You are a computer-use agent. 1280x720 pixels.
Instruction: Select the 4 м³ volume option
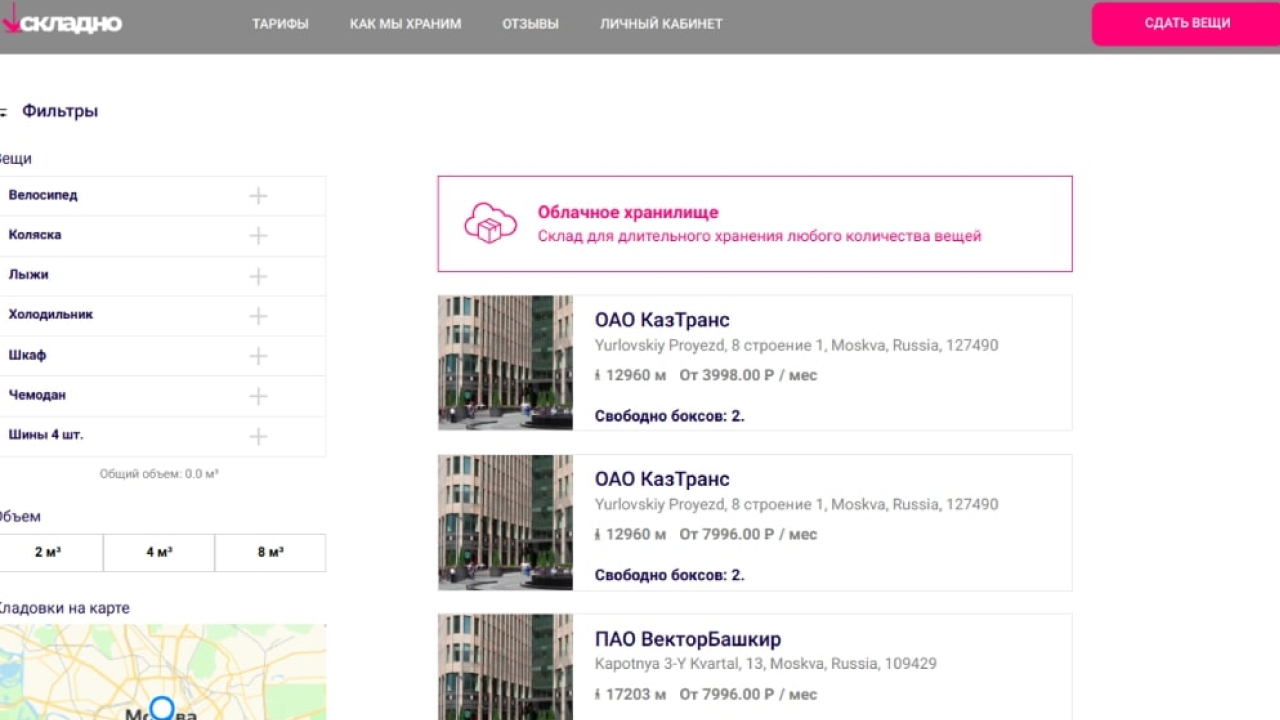[159, 552]
